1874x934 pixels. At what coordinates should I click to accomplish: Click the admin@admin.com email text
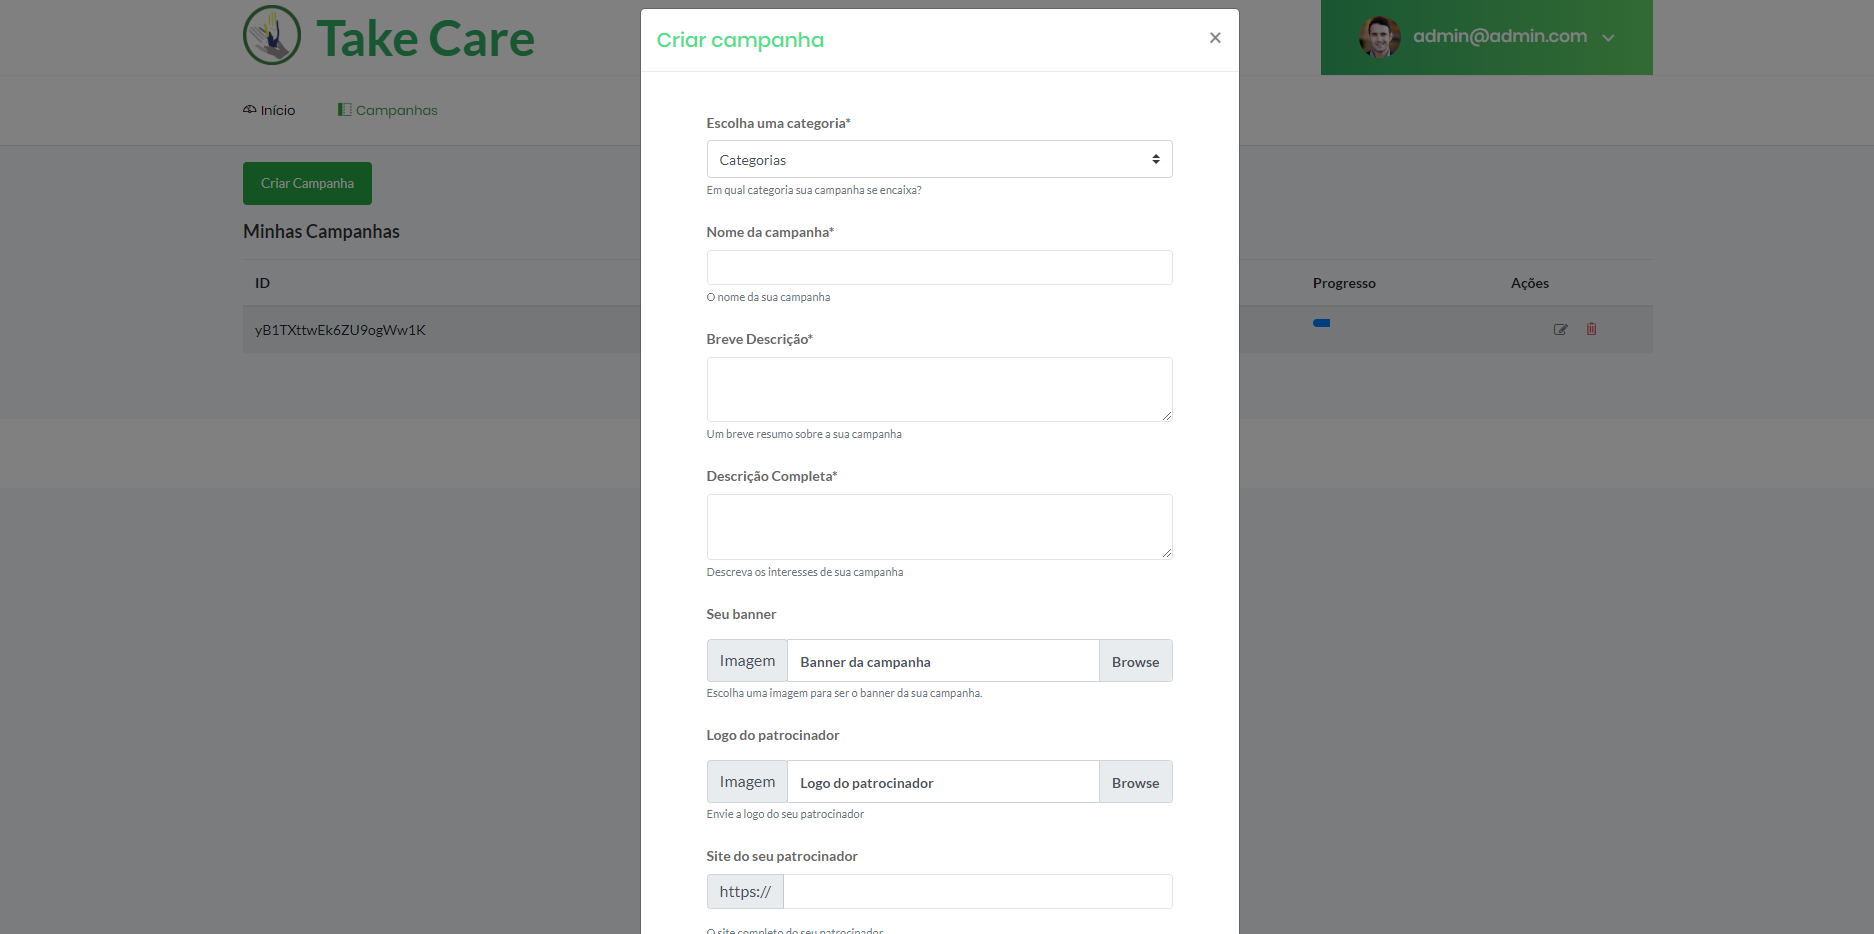(1500, 36)
